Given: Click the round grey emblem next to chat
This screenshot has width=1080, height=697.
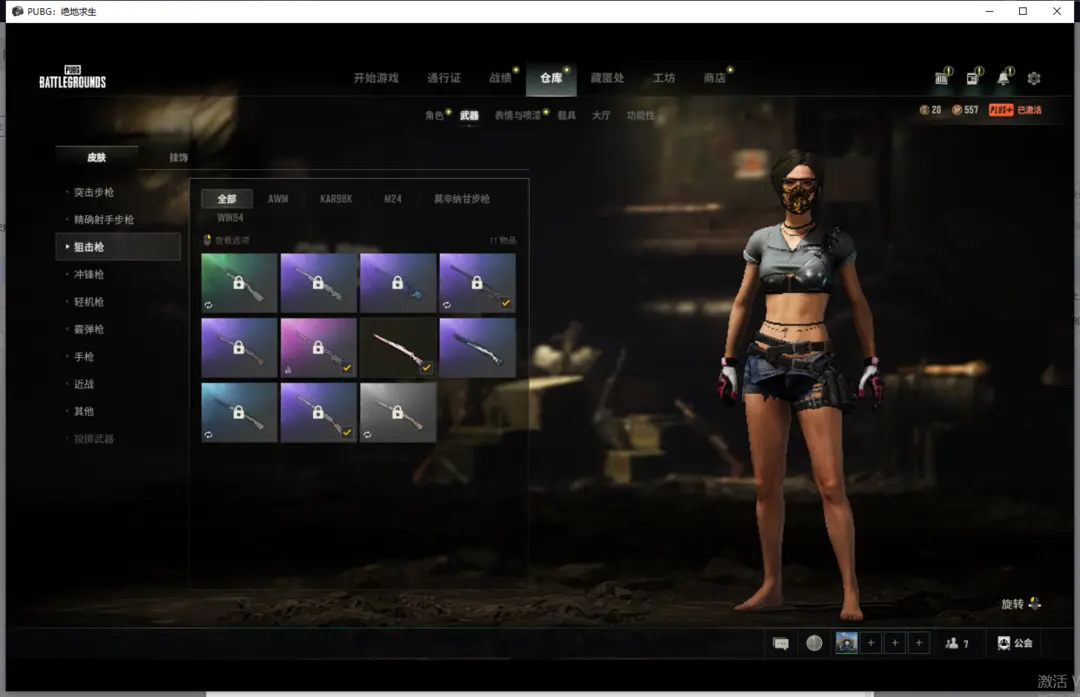Looking at the screenshot, I should coord(814,643).
